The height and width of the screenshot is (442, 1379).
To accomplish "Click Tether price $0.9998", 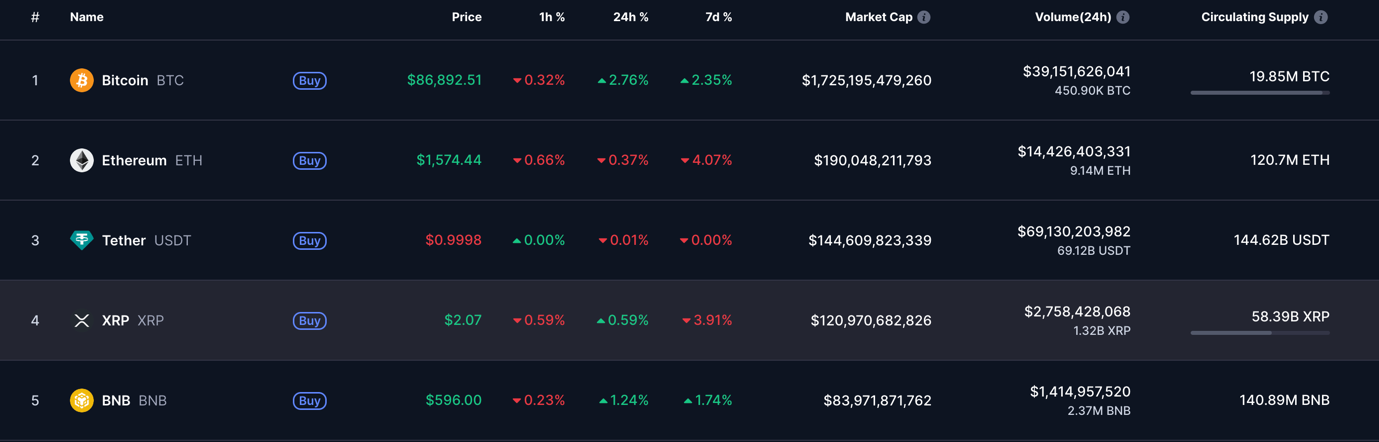I will 453,240.
